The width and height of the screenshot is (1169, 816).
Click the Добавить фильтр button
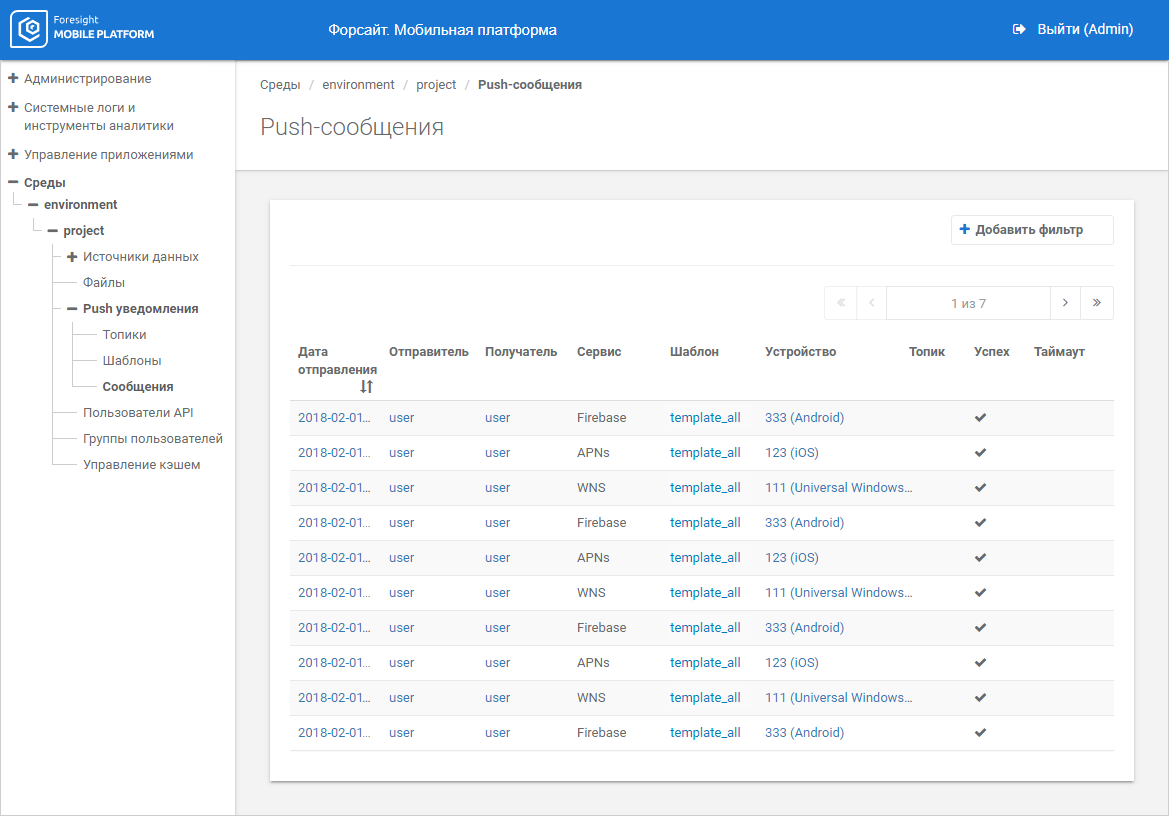point(1031,230)
